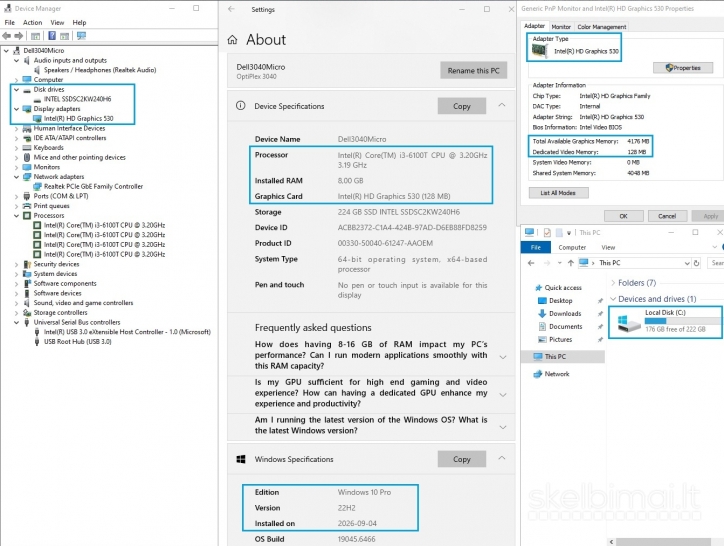Click the Print queues icon
Viewport: 724px width, 546px height.
27,206
